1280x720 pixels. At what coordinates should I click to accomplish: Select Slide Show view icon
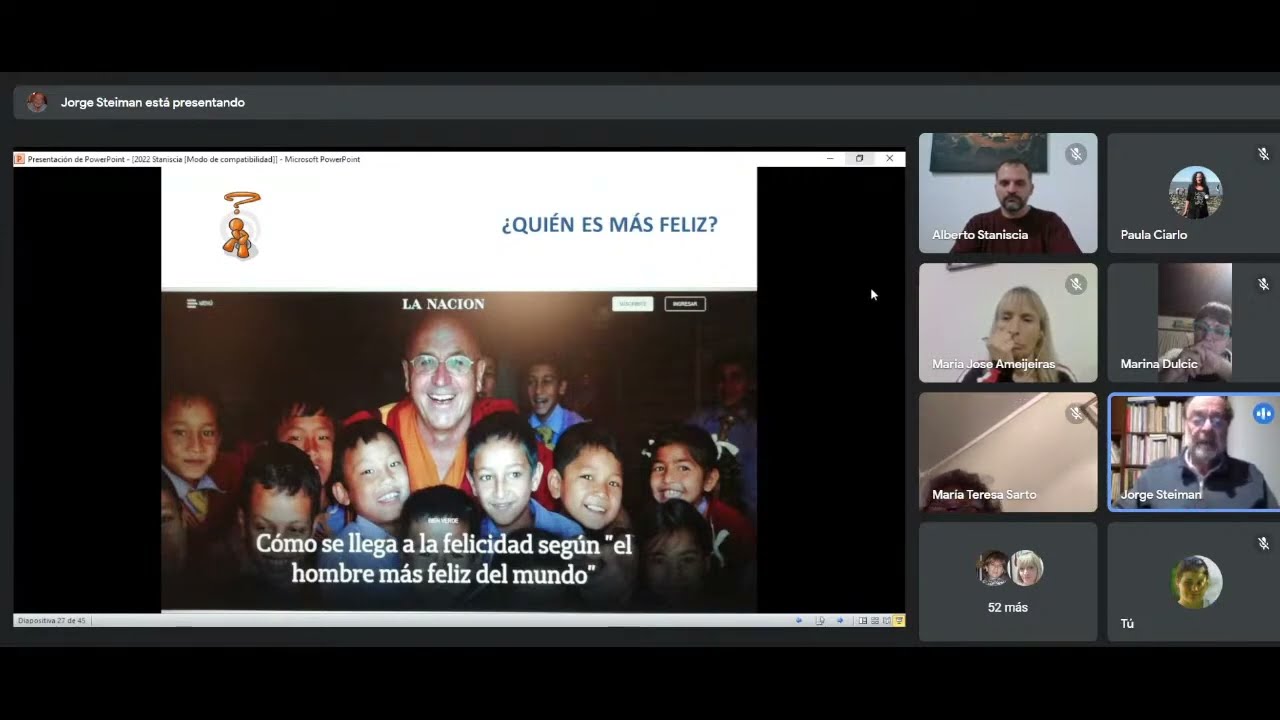[898, 620]
